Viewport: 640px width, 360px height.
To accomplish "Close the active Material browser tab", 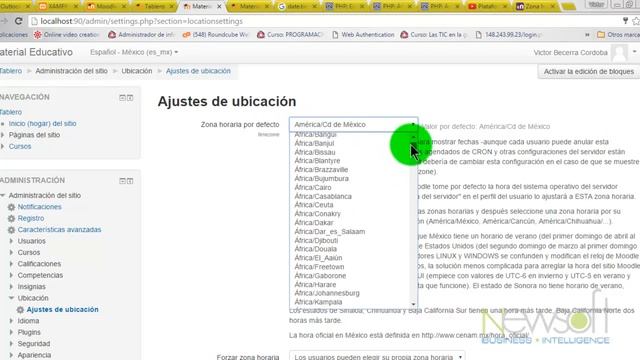I will pos(219,7).
